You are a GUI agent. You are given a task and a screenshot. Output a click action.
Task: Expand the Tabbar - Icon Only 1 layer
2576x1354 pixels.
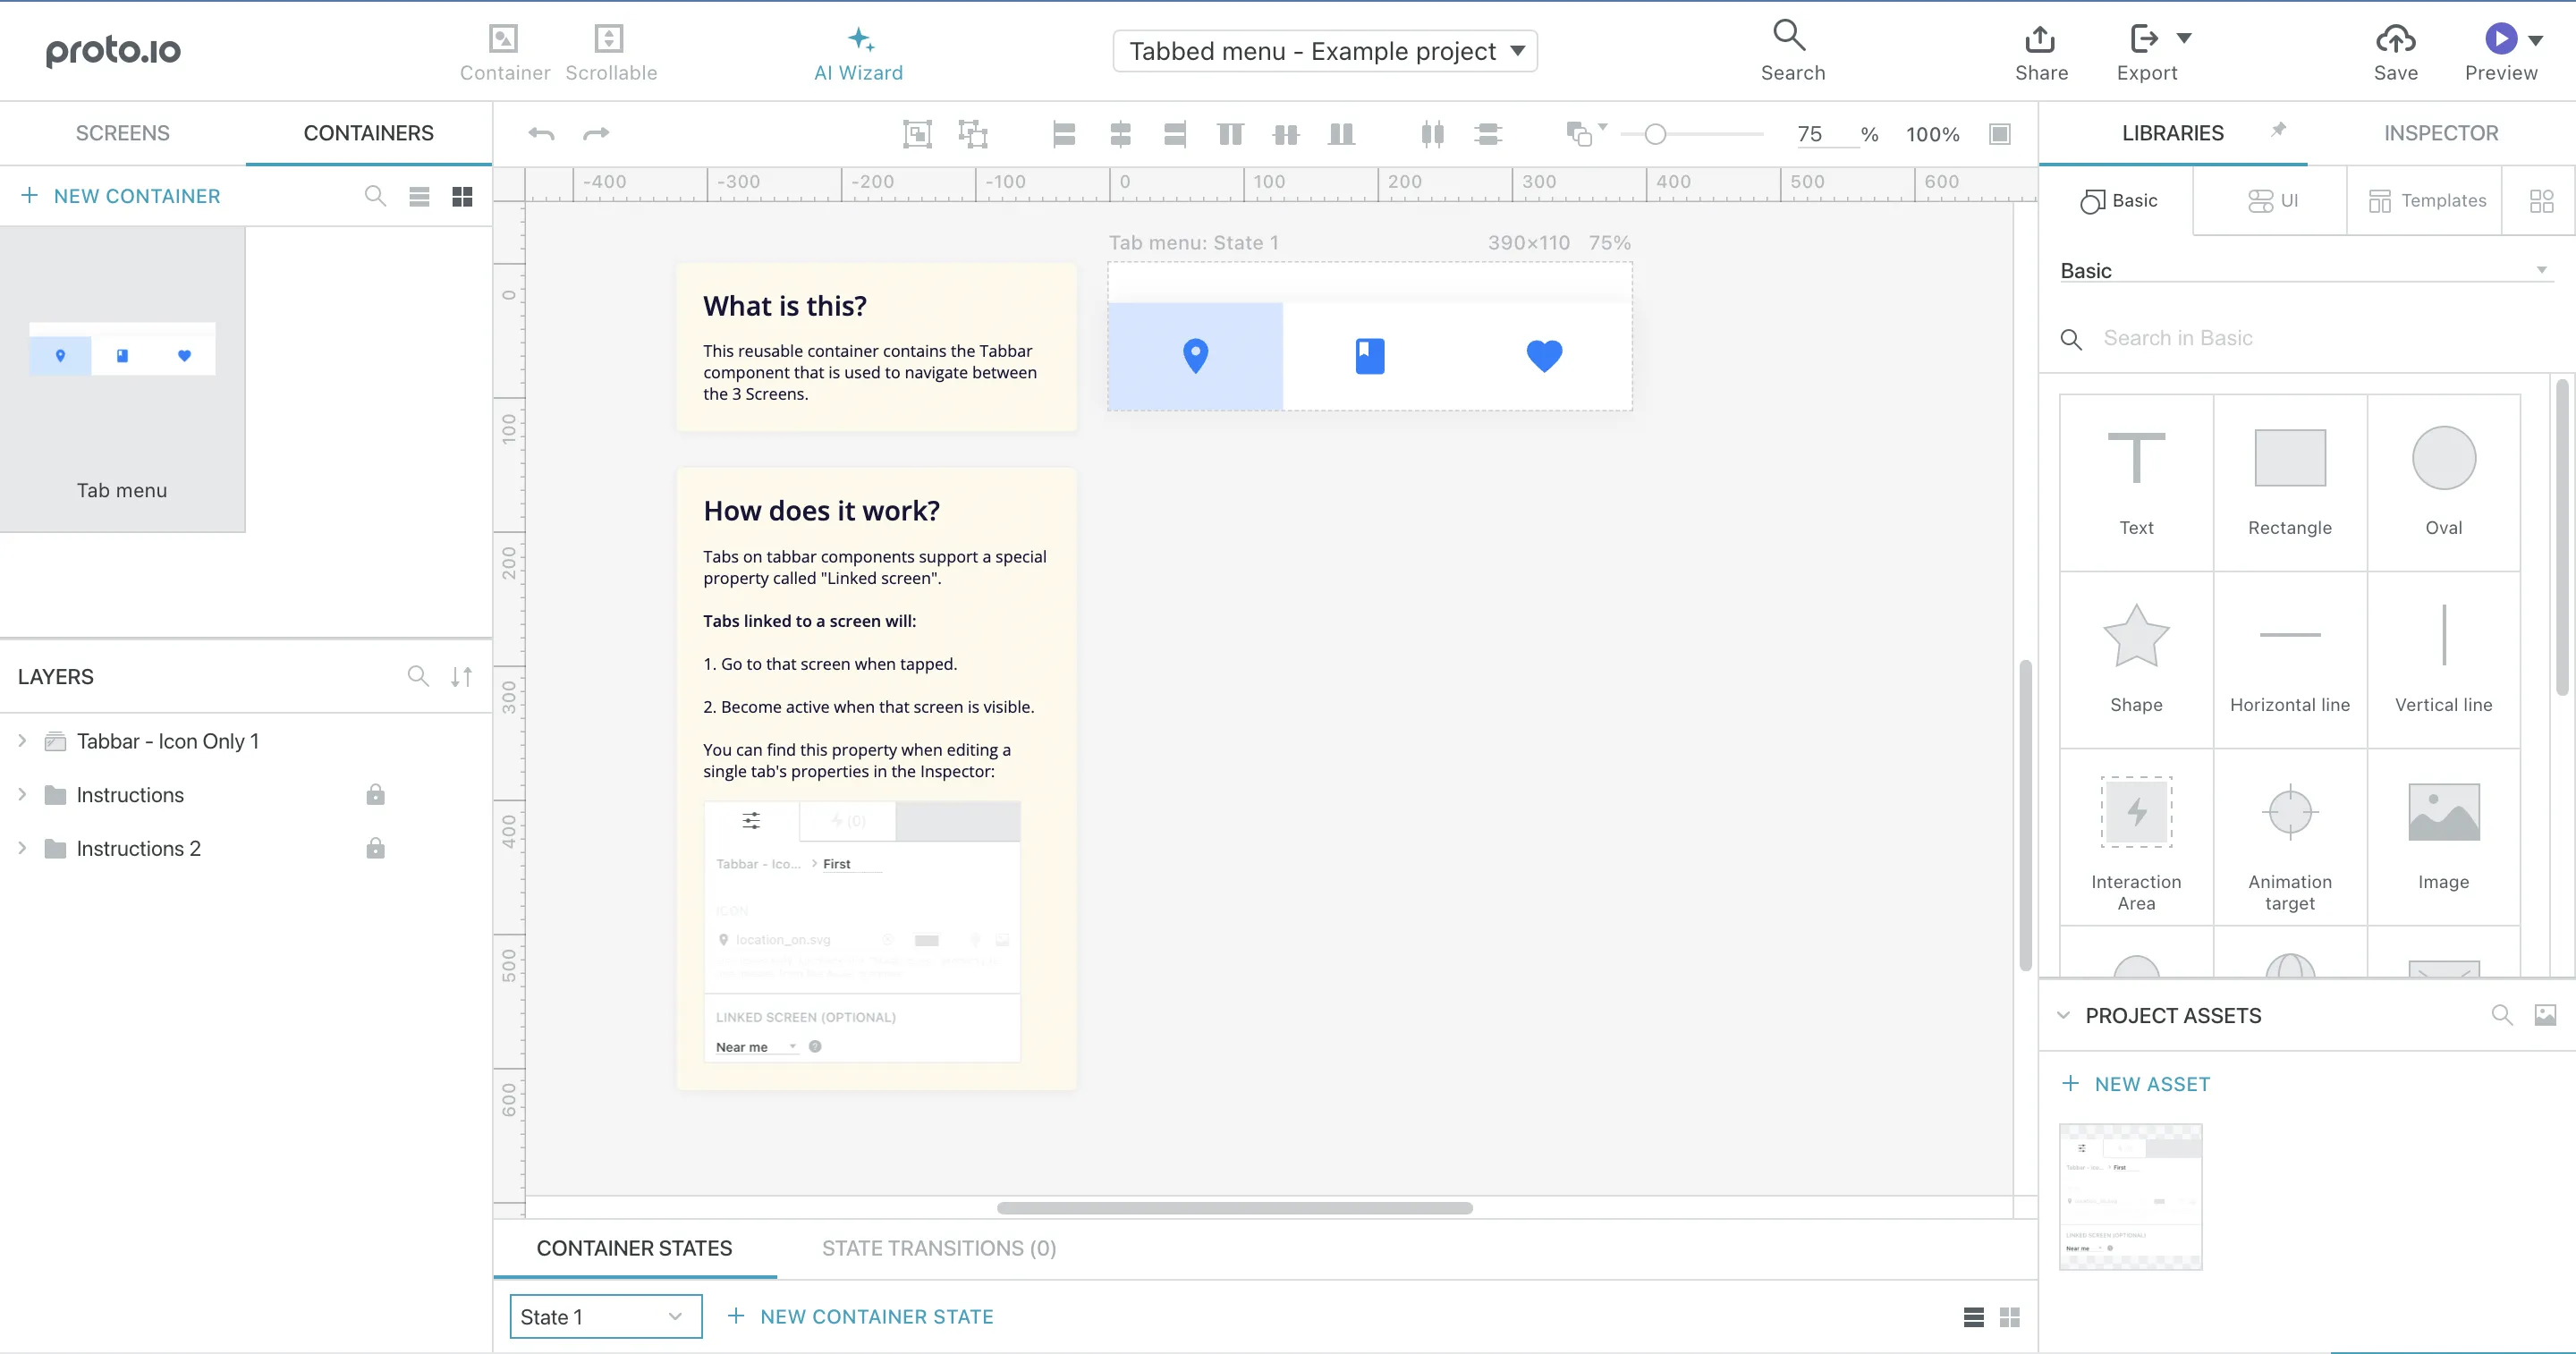tap(22, 740)
